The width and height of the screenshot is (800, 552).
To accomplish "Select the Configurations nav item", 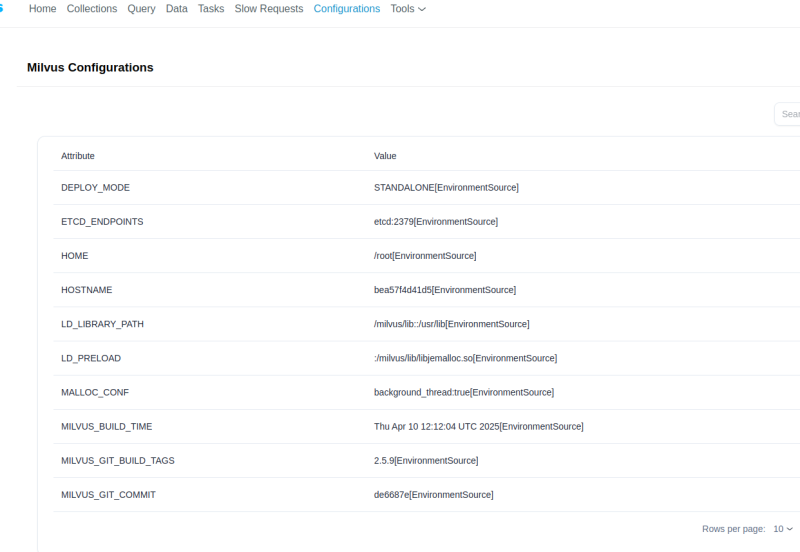I will 346,9.
